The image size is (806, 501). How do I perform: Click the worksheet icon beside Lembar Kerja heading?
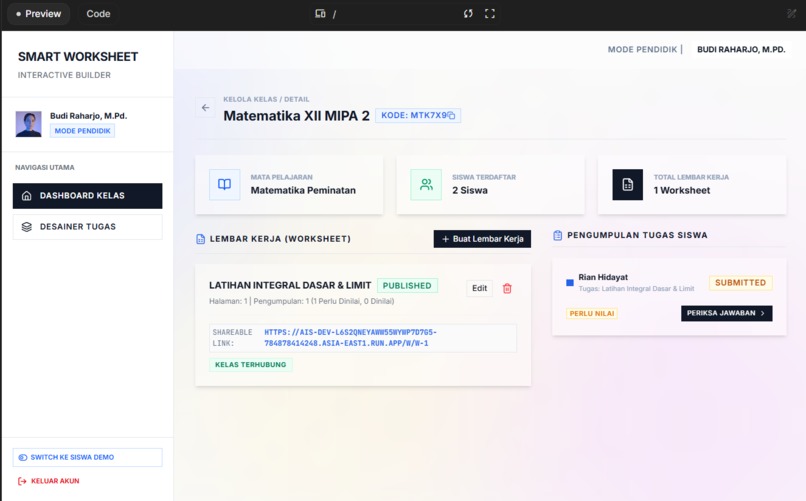click(200, 239)
